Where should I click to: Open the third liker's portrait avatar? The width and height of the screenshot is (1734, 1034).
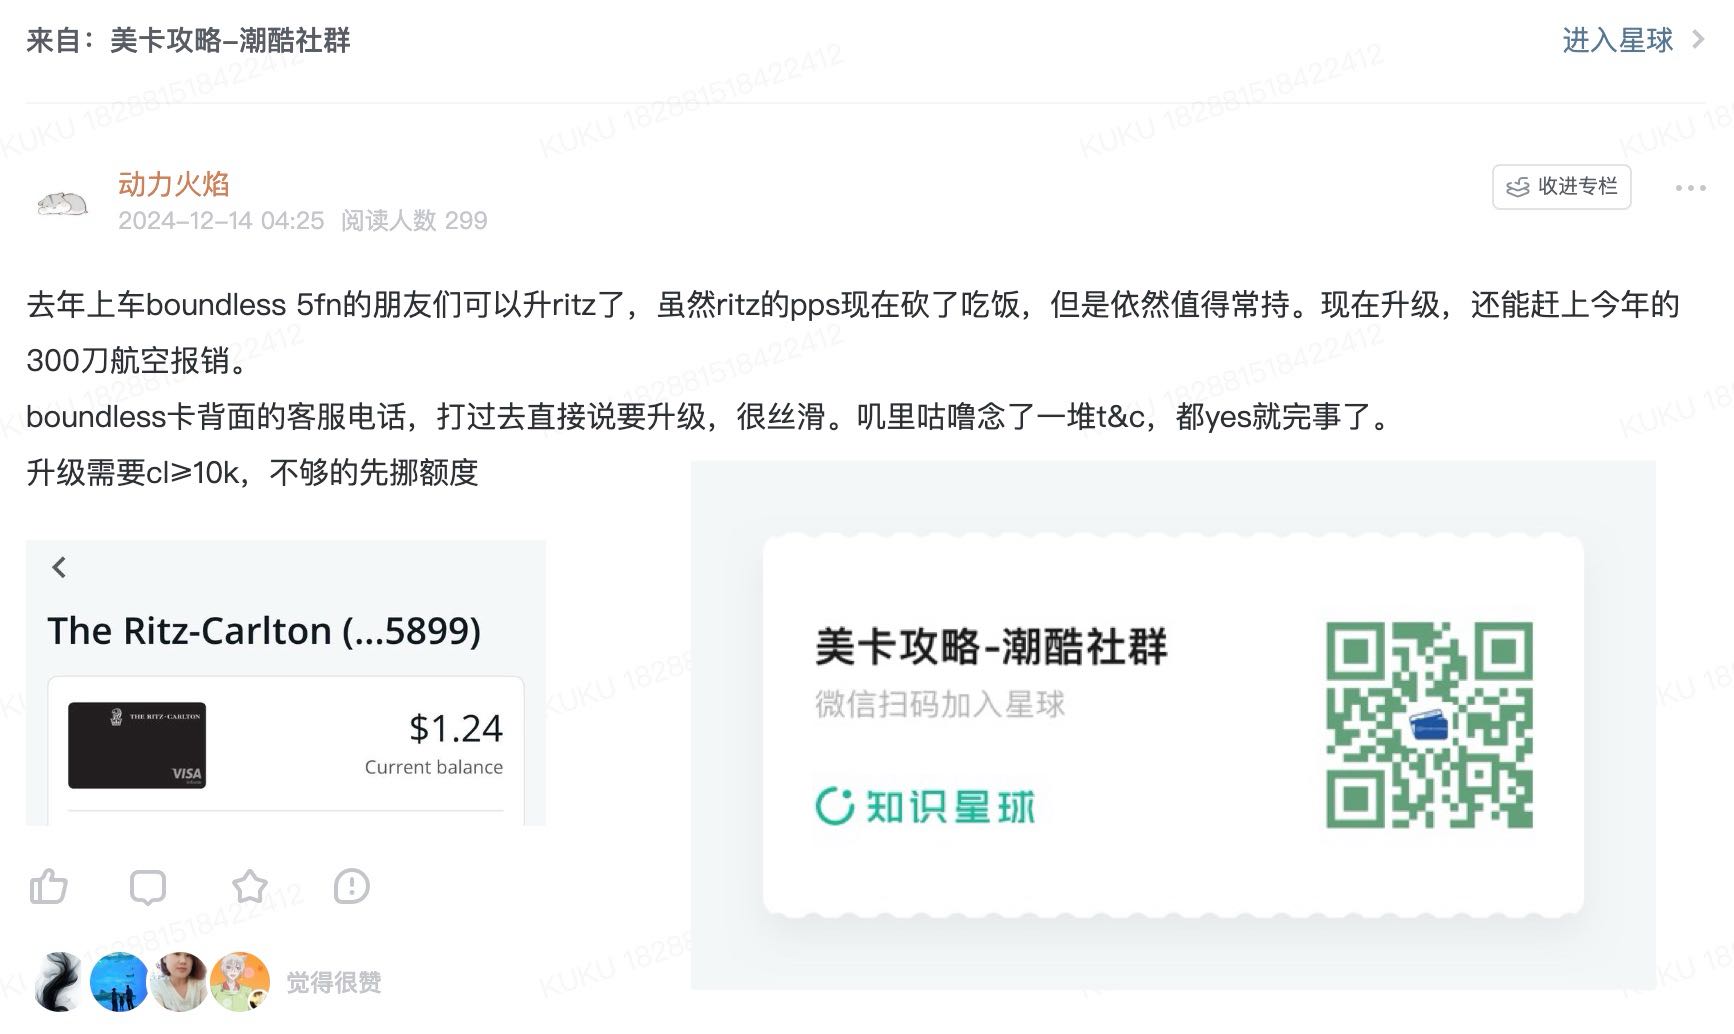pos(179,982)
